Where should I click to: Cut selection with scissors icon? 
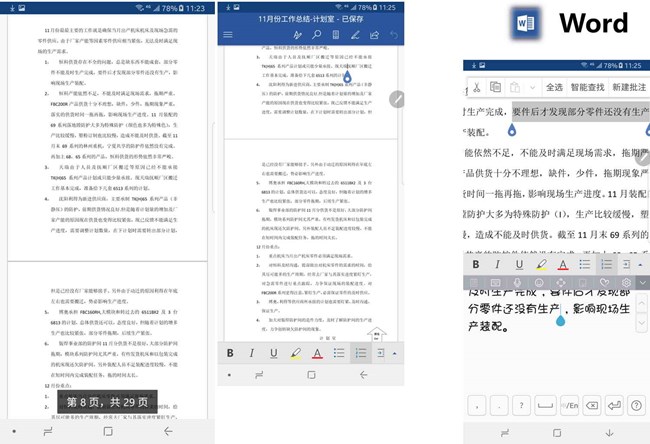[x=477, y=87]
